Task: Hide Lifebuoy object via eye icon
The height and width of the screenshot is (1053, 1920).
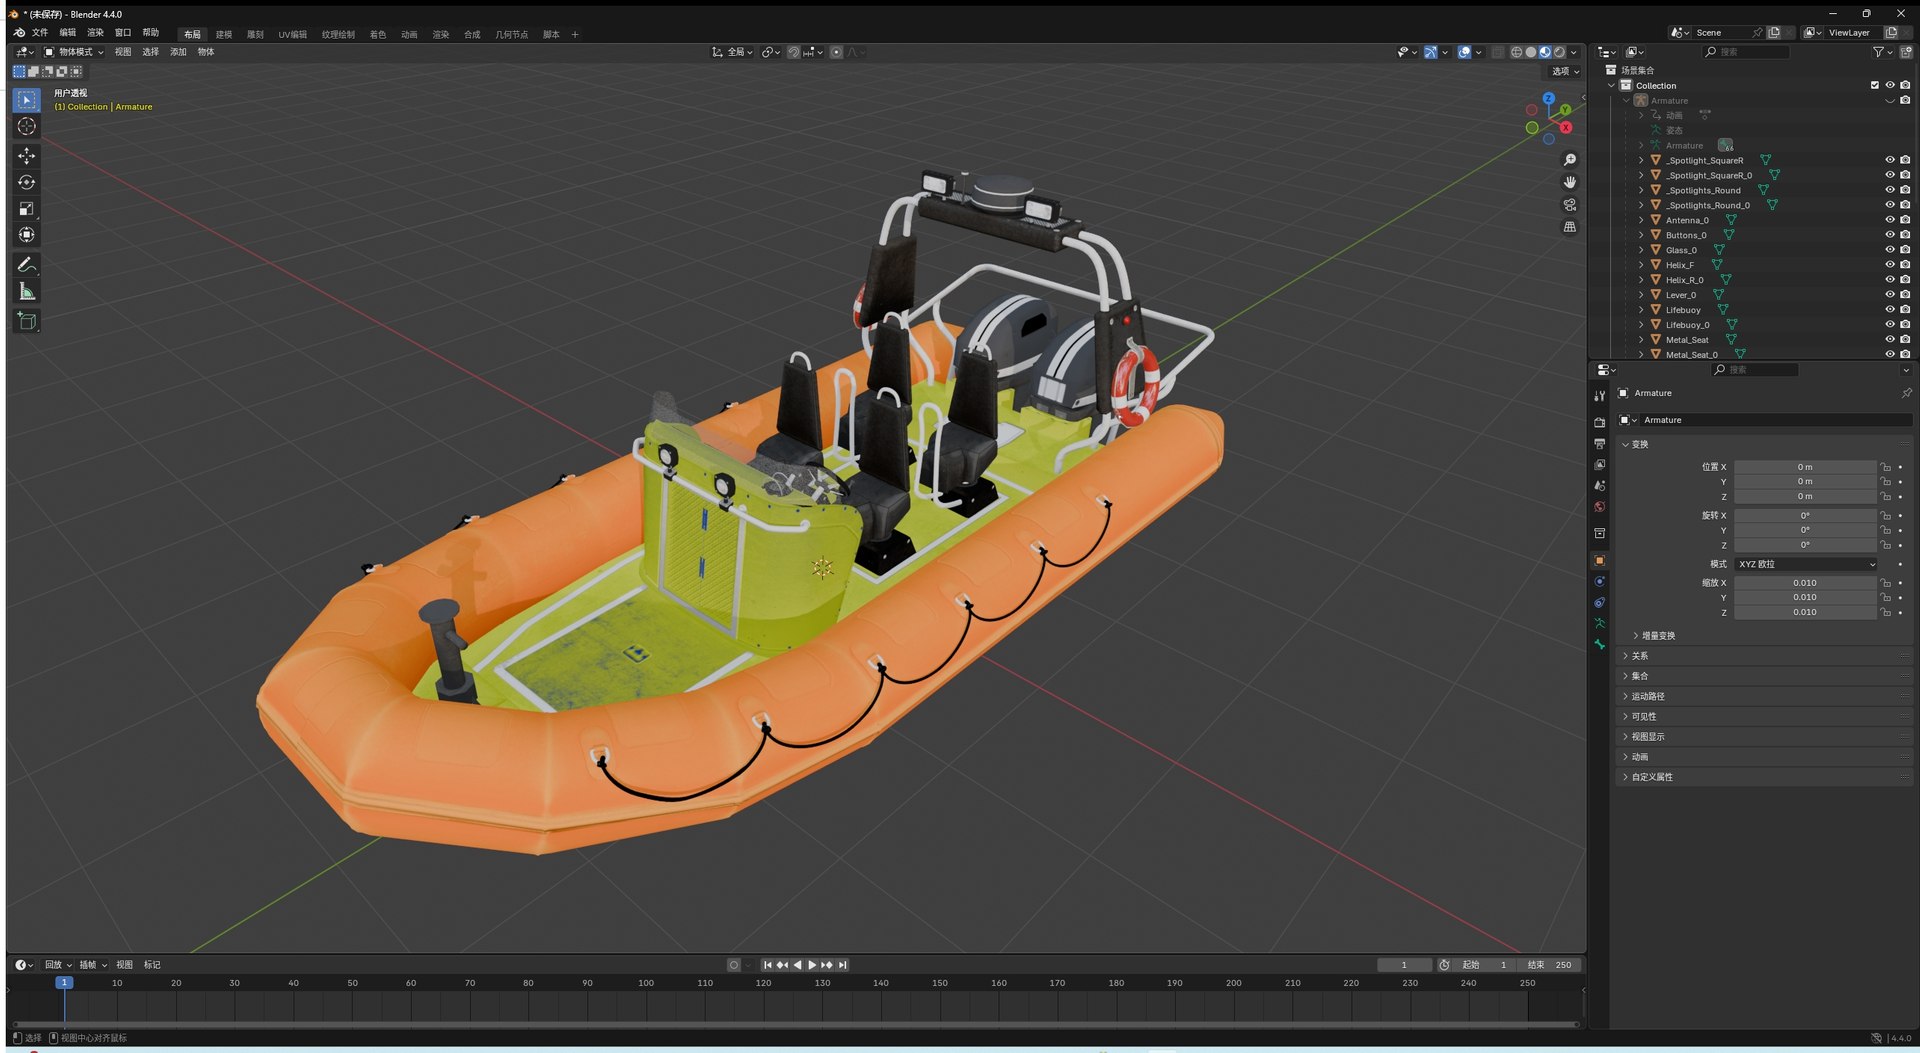Action: [x=1890, y=310]
